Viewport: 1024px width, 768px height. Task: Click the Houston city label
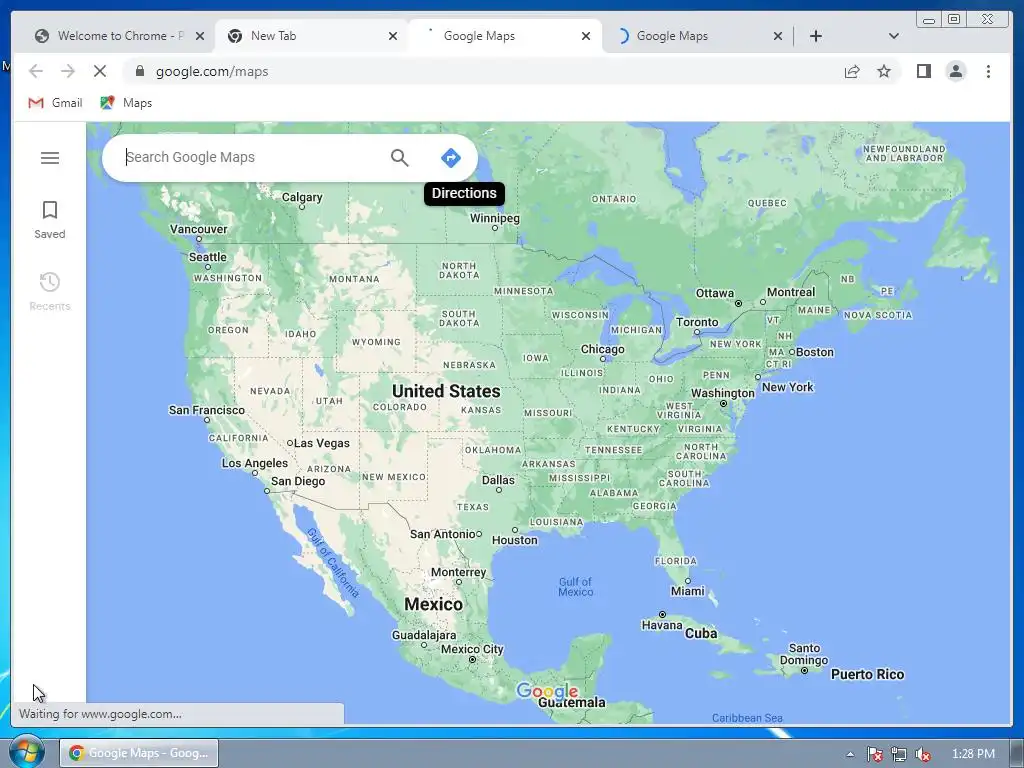515,540
